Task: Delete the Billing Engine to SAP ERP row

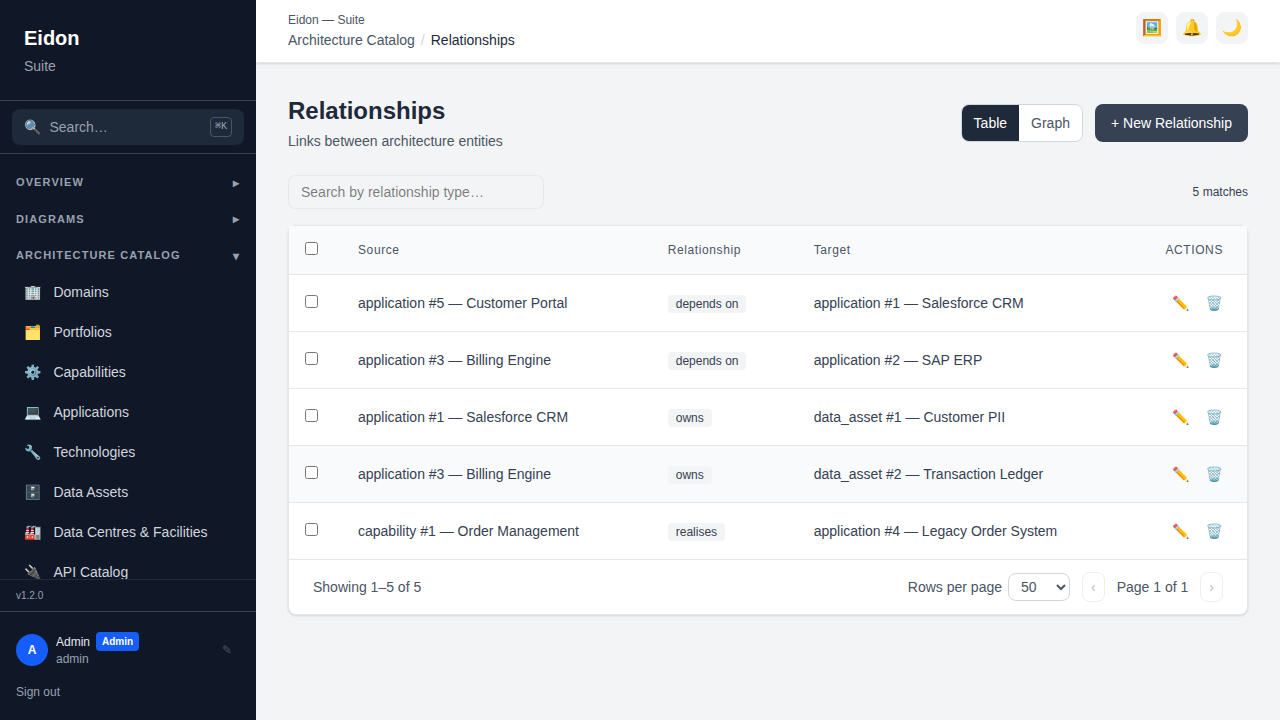Action: 1214,360
